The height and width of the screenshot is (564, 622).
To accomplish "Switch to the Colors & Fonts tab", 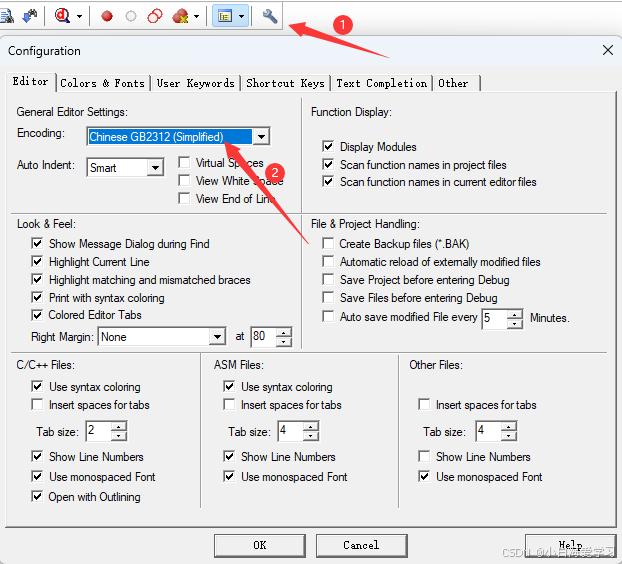I will click(102, 83).
